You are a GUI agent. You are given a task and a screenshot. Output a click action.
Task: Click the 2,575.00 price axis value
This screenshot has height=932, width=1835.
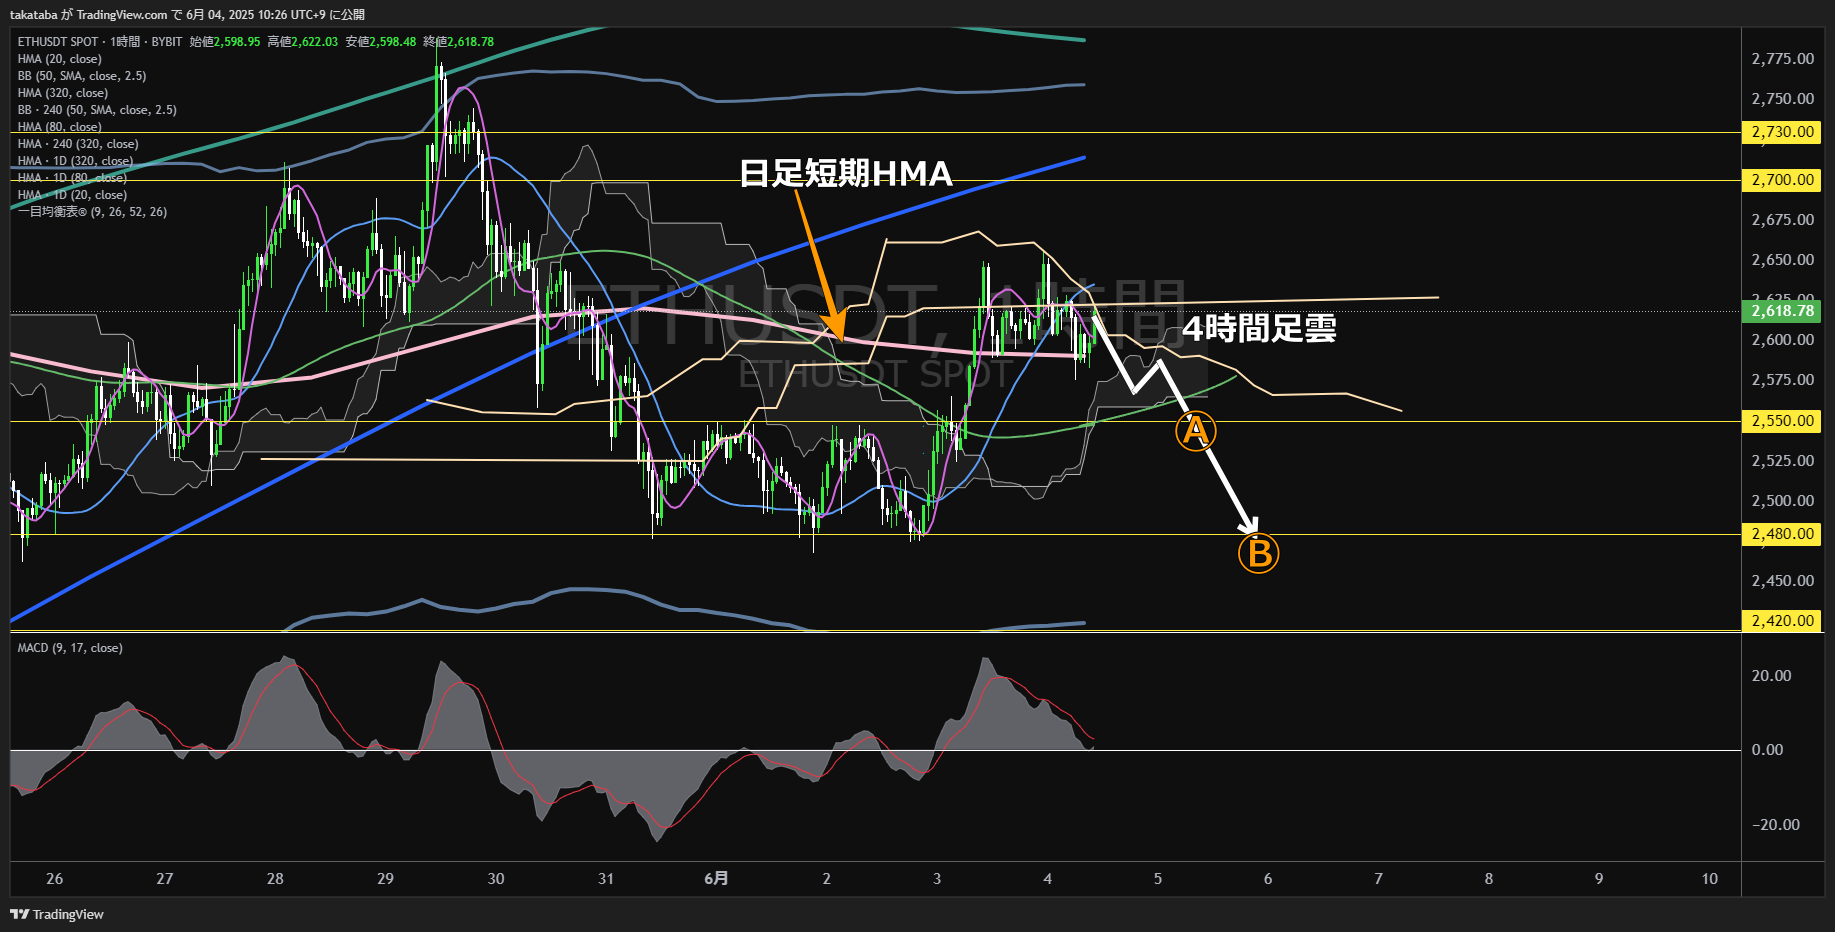1782,380
